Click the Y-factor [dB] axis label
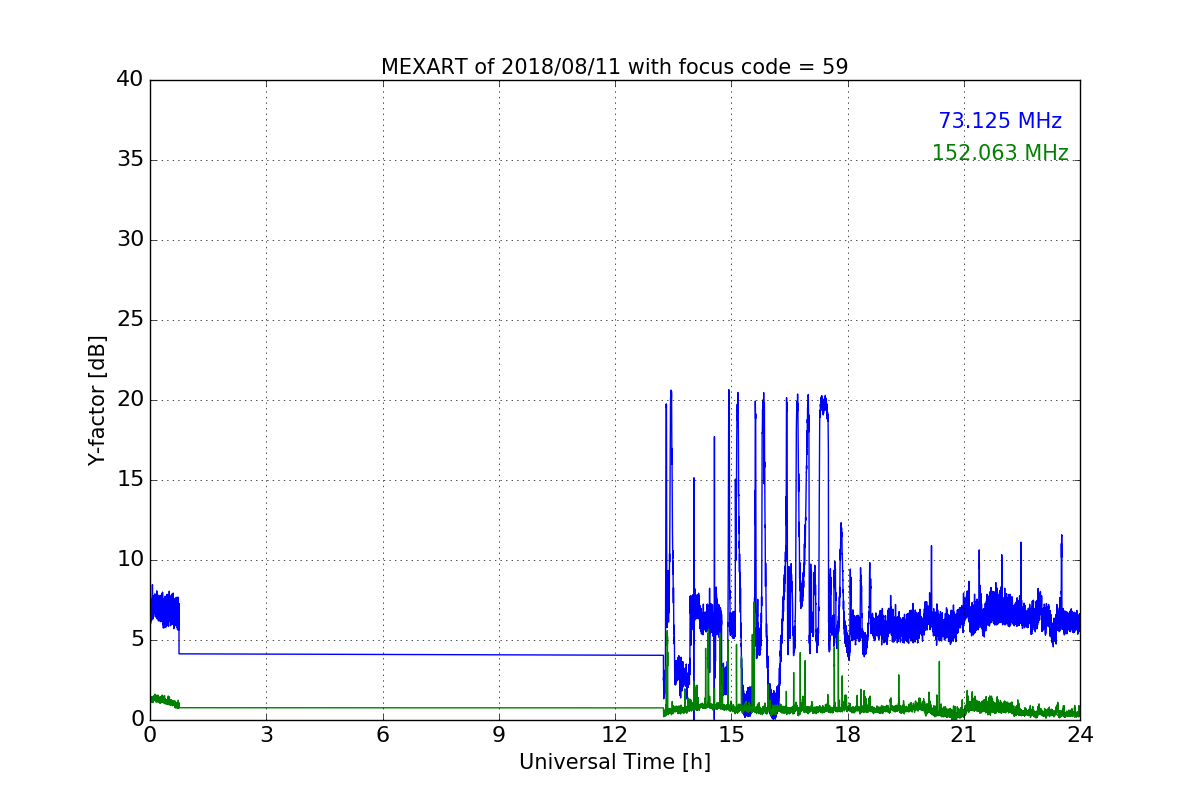 (x=97, y=400)
